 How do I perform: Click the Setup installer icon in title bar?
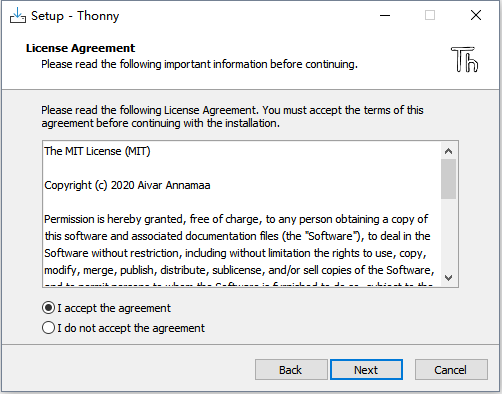coord(18,15)
